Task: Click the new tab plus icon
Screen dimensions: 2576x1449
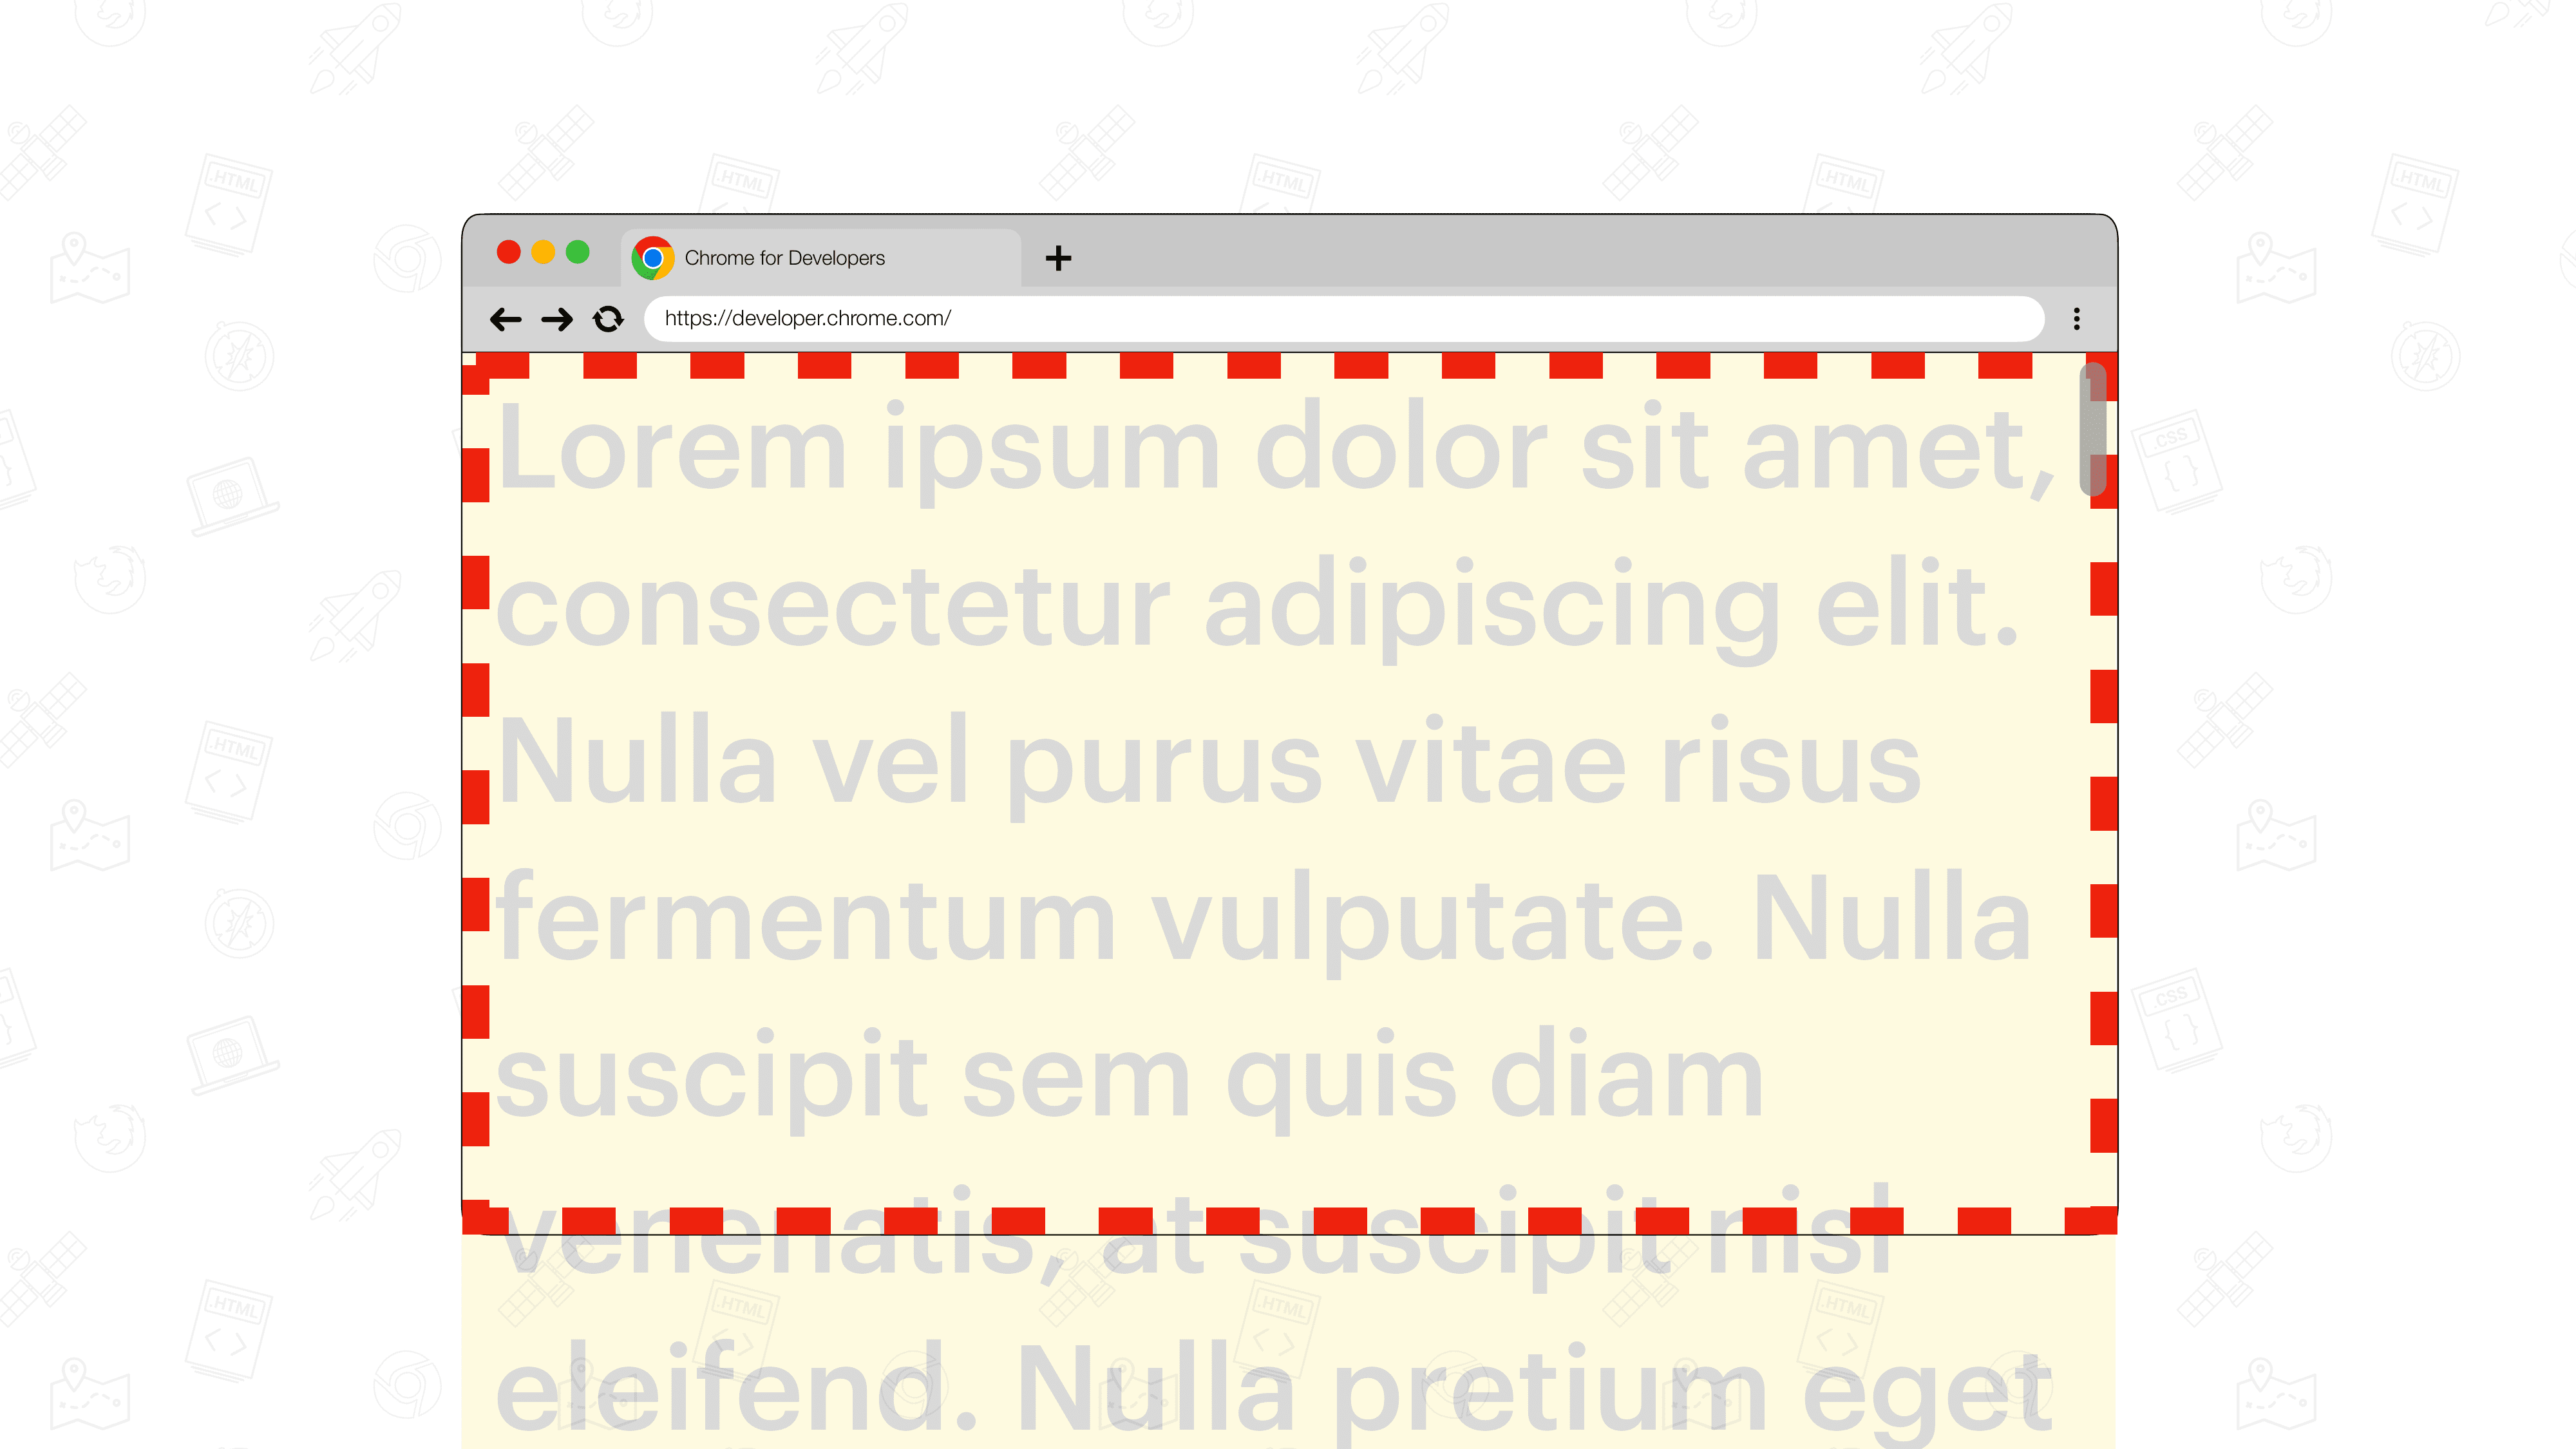Action: (1058, 255)
